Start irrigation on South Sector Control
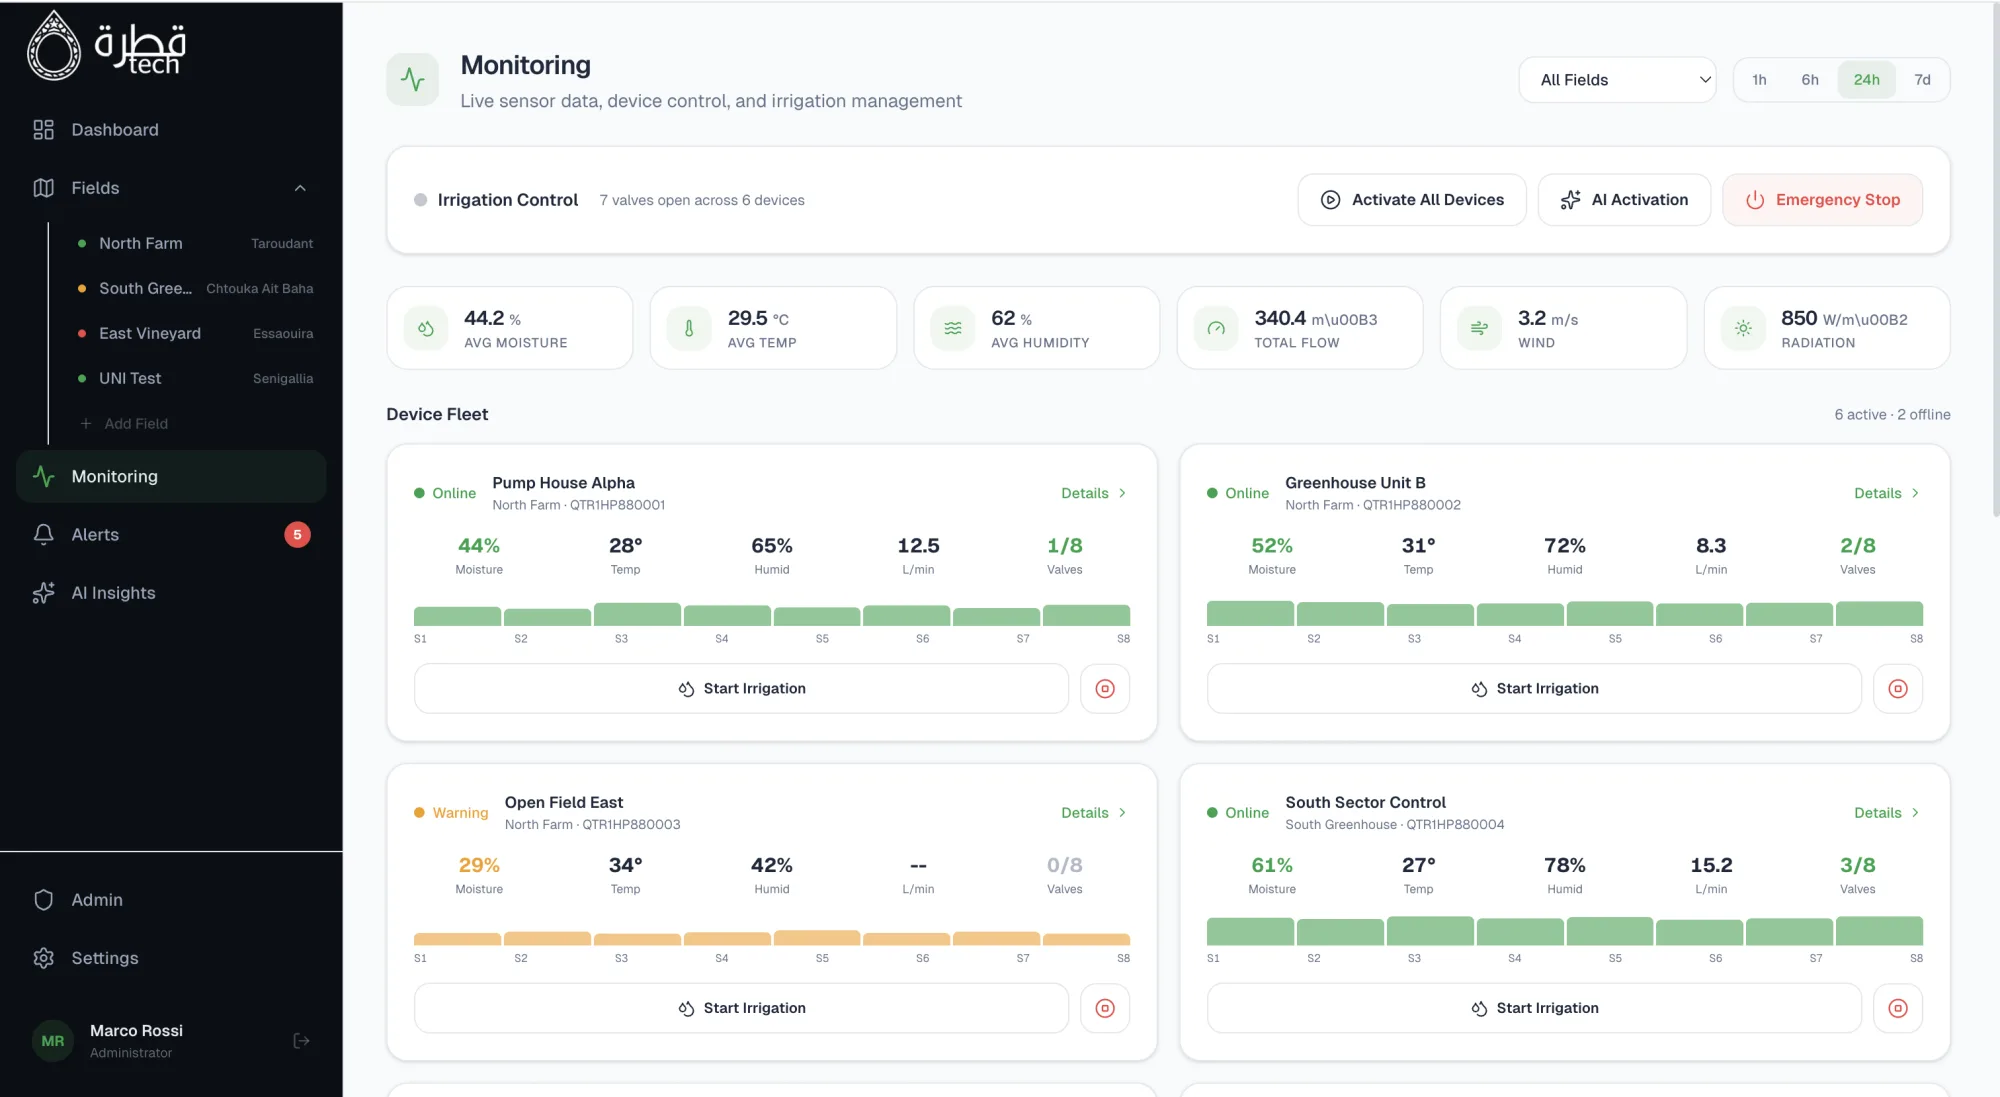This screenshot has height=1097, width=2000. click(x=1534, y=1008)
